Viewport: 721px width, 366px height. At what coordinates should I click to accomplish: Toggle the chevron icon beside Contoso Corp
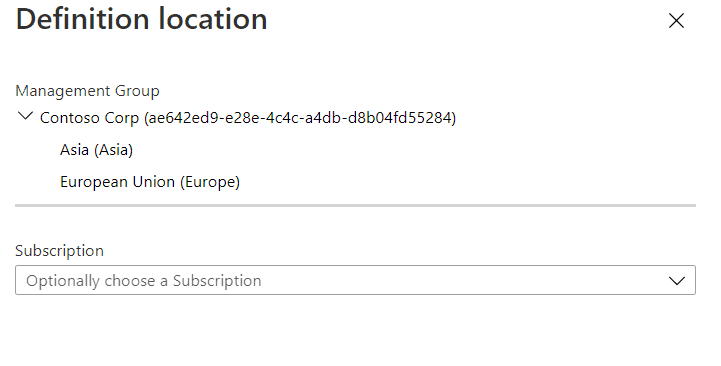[x=25, y=116]
